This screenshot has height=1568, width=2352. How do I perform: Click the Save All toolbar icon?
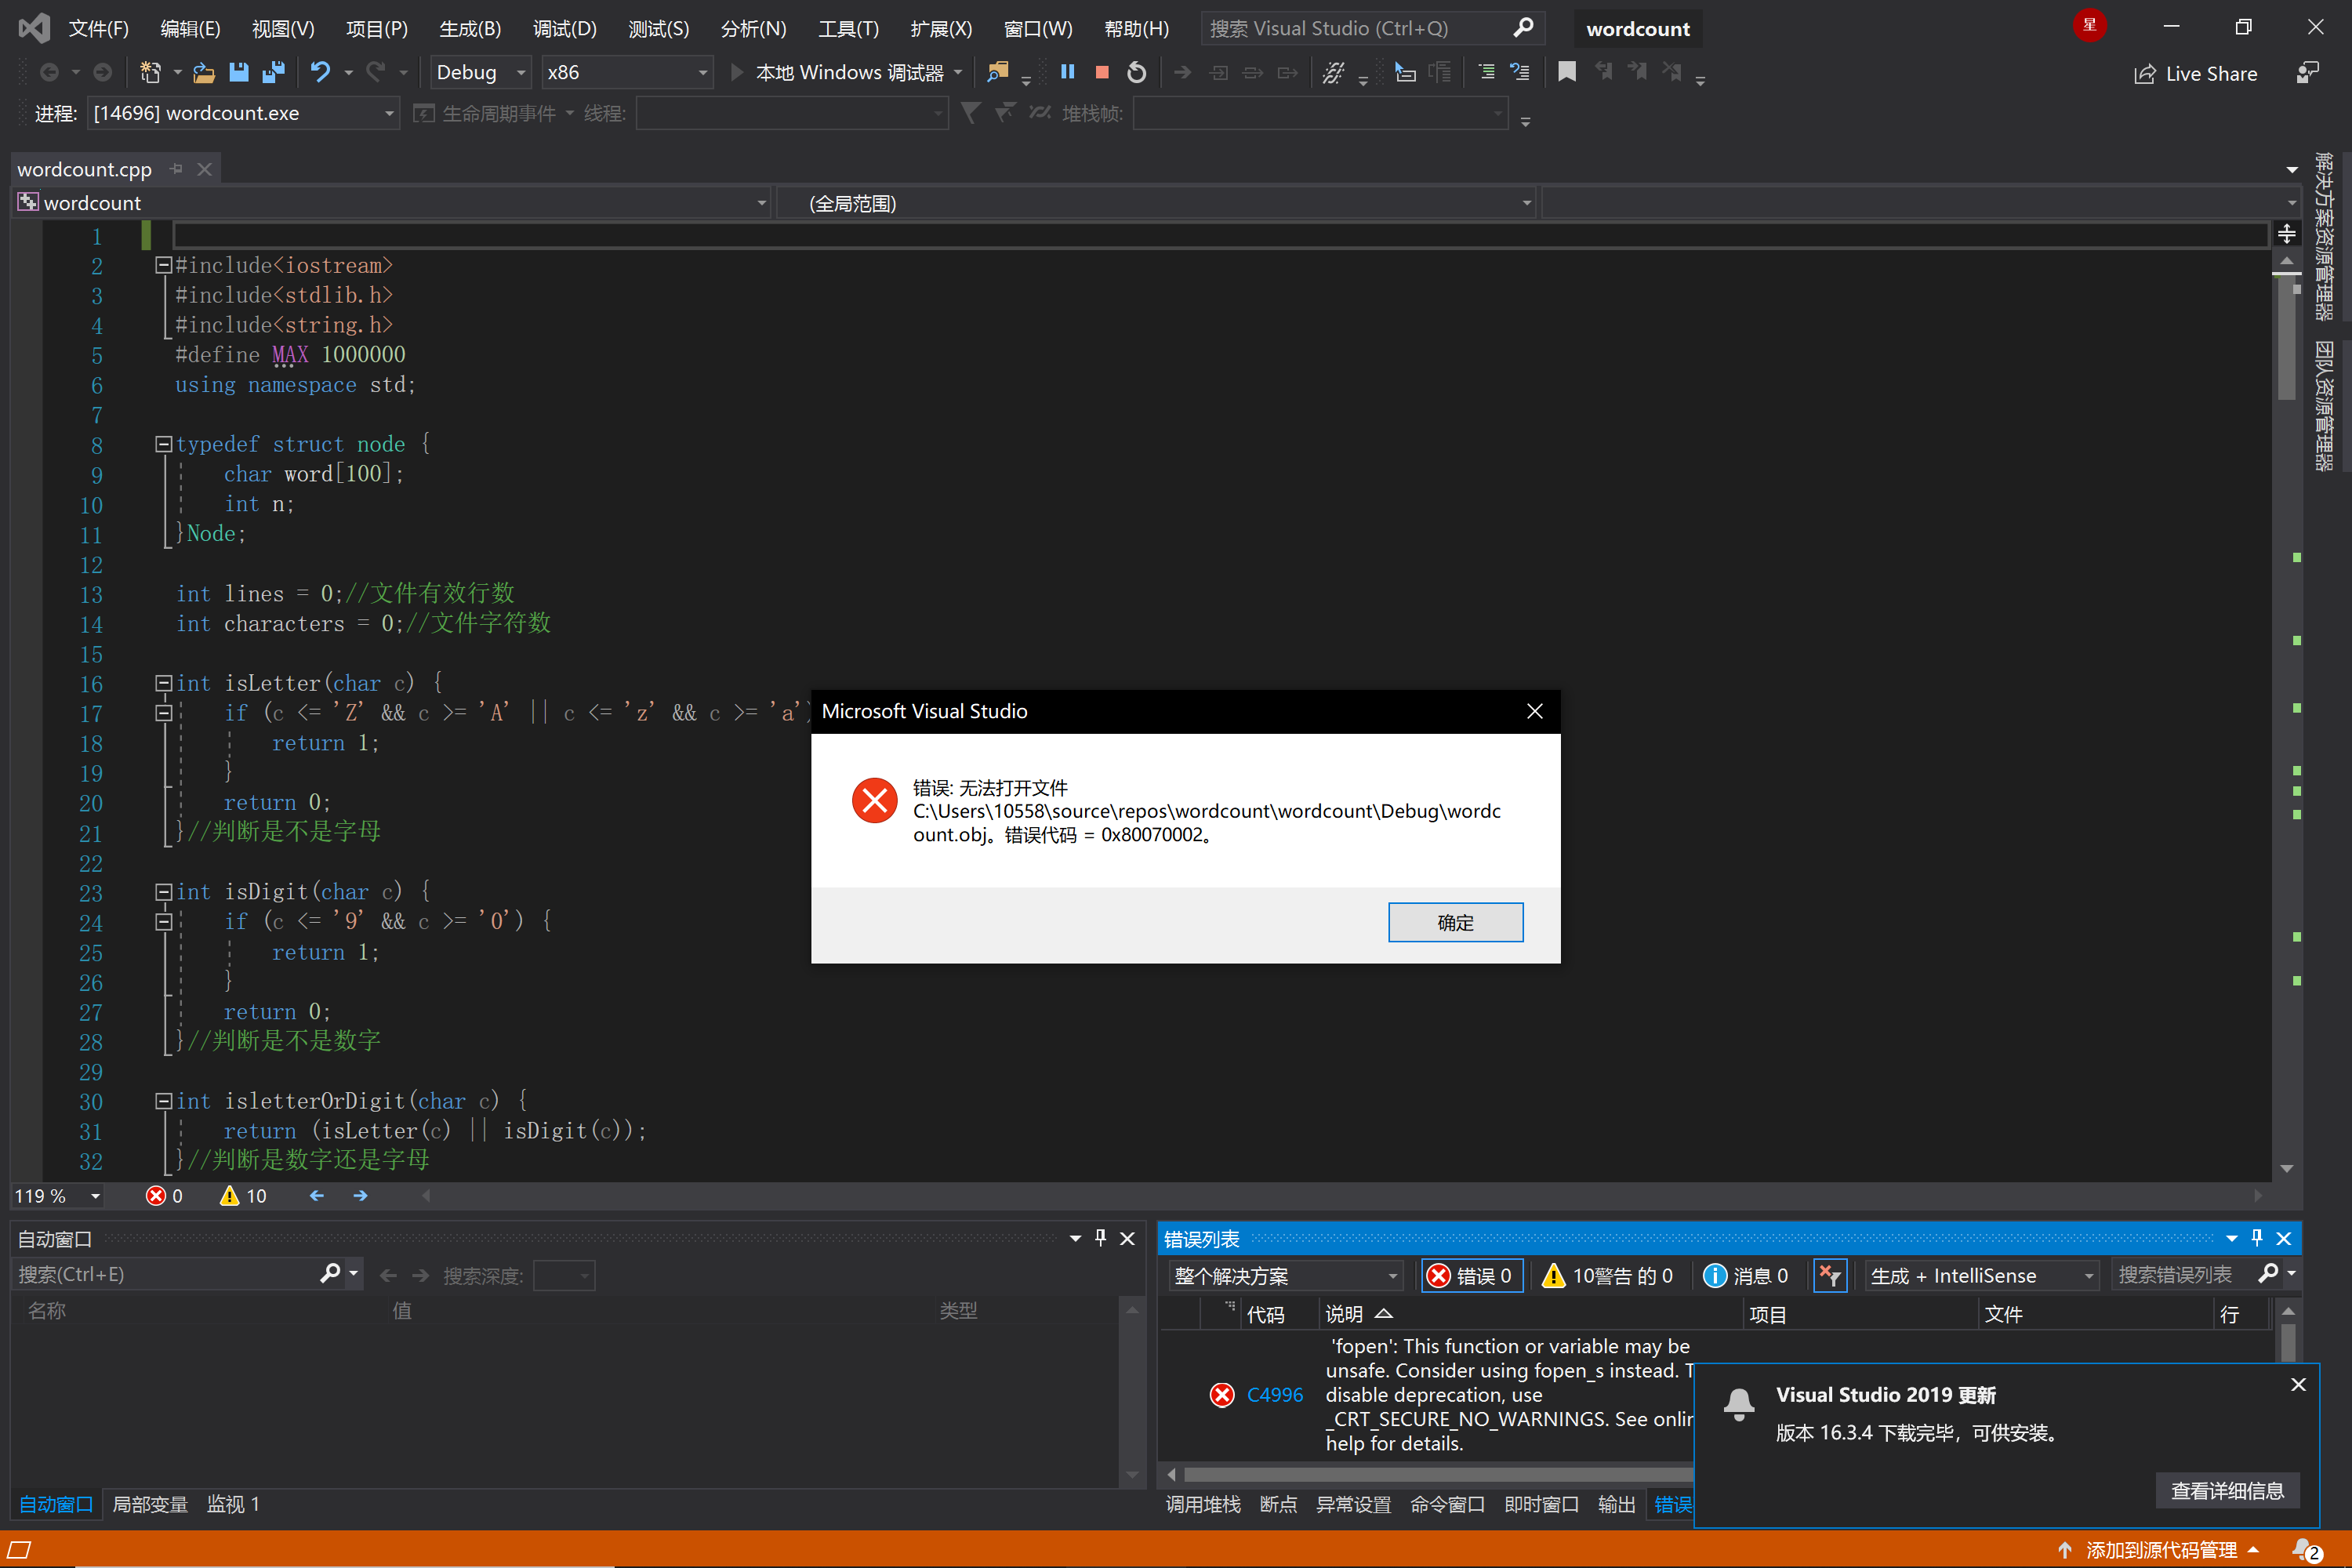coord(272,72)
